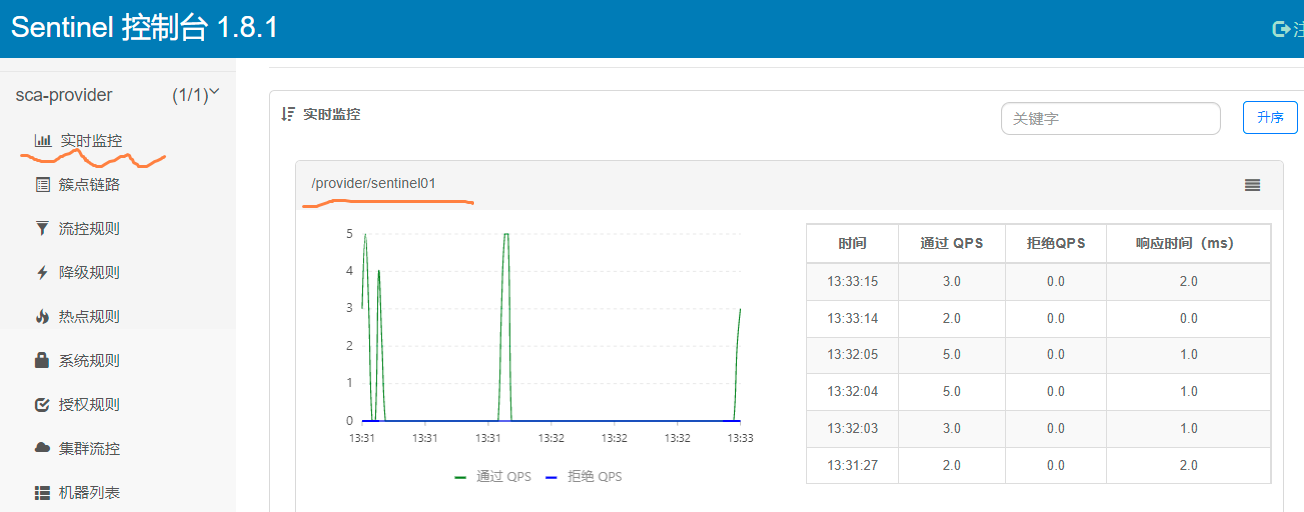Go to 流控规则 page
Screen dimensions: 1304x512
tap(89, 229)
